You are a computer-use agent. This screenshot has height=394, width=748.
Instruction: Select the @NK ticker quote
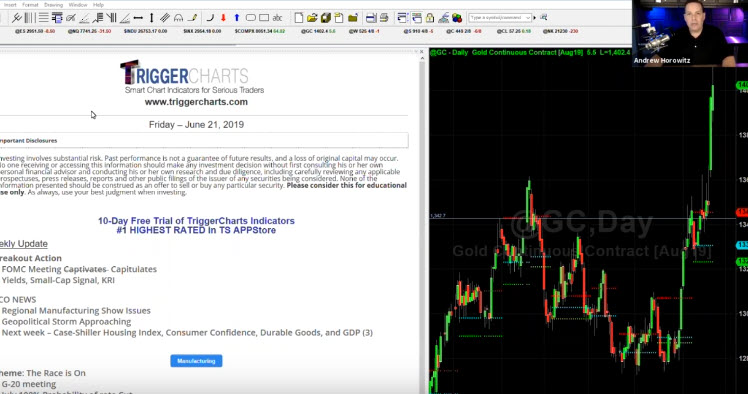pyautogui.click(x=561, y=31)
